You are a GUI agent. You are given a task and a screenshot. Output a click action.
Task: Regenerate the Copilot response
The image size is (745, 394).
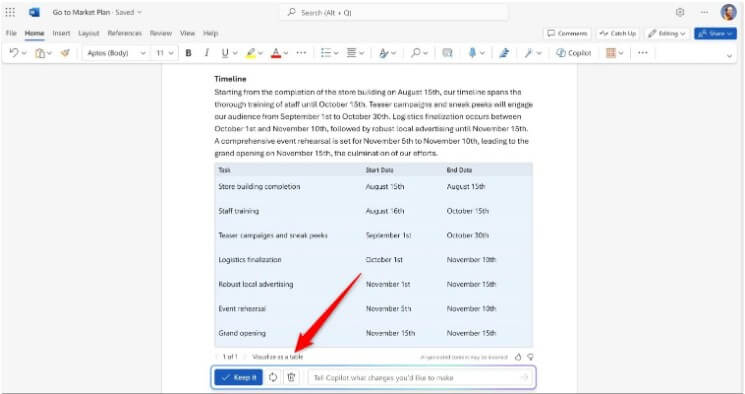click(273, 377)
